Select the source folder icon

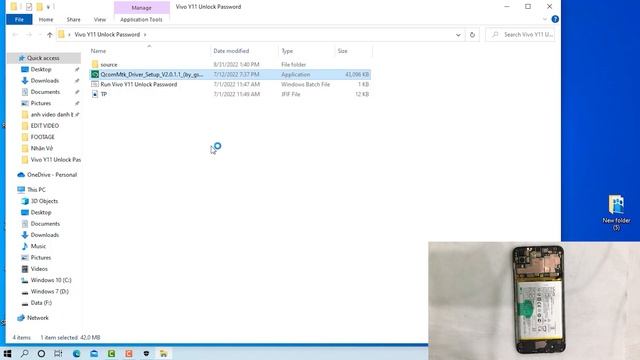pyautogui.click(x=95, y=64)
